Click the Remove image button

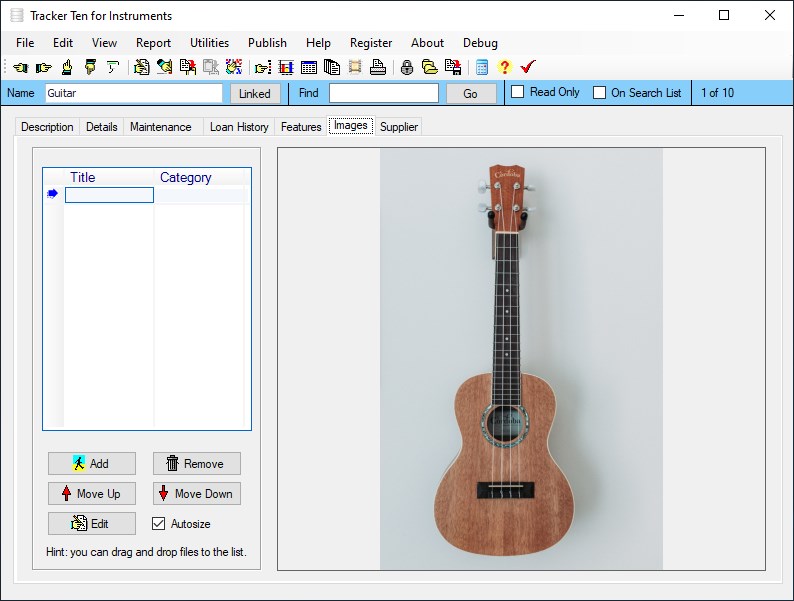coord(196,463)
